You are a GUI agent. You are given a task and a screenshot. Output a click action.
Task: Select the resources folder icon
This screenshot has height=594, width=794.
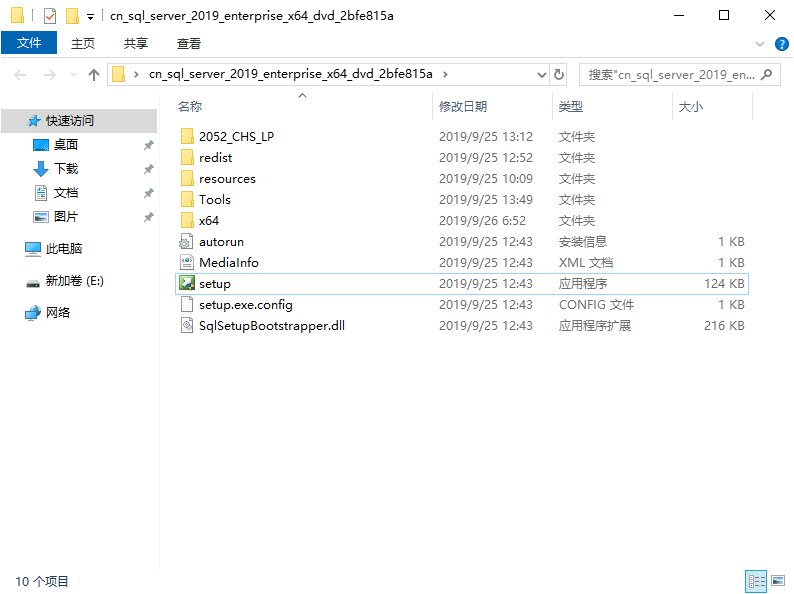click(x=187, y=179)
